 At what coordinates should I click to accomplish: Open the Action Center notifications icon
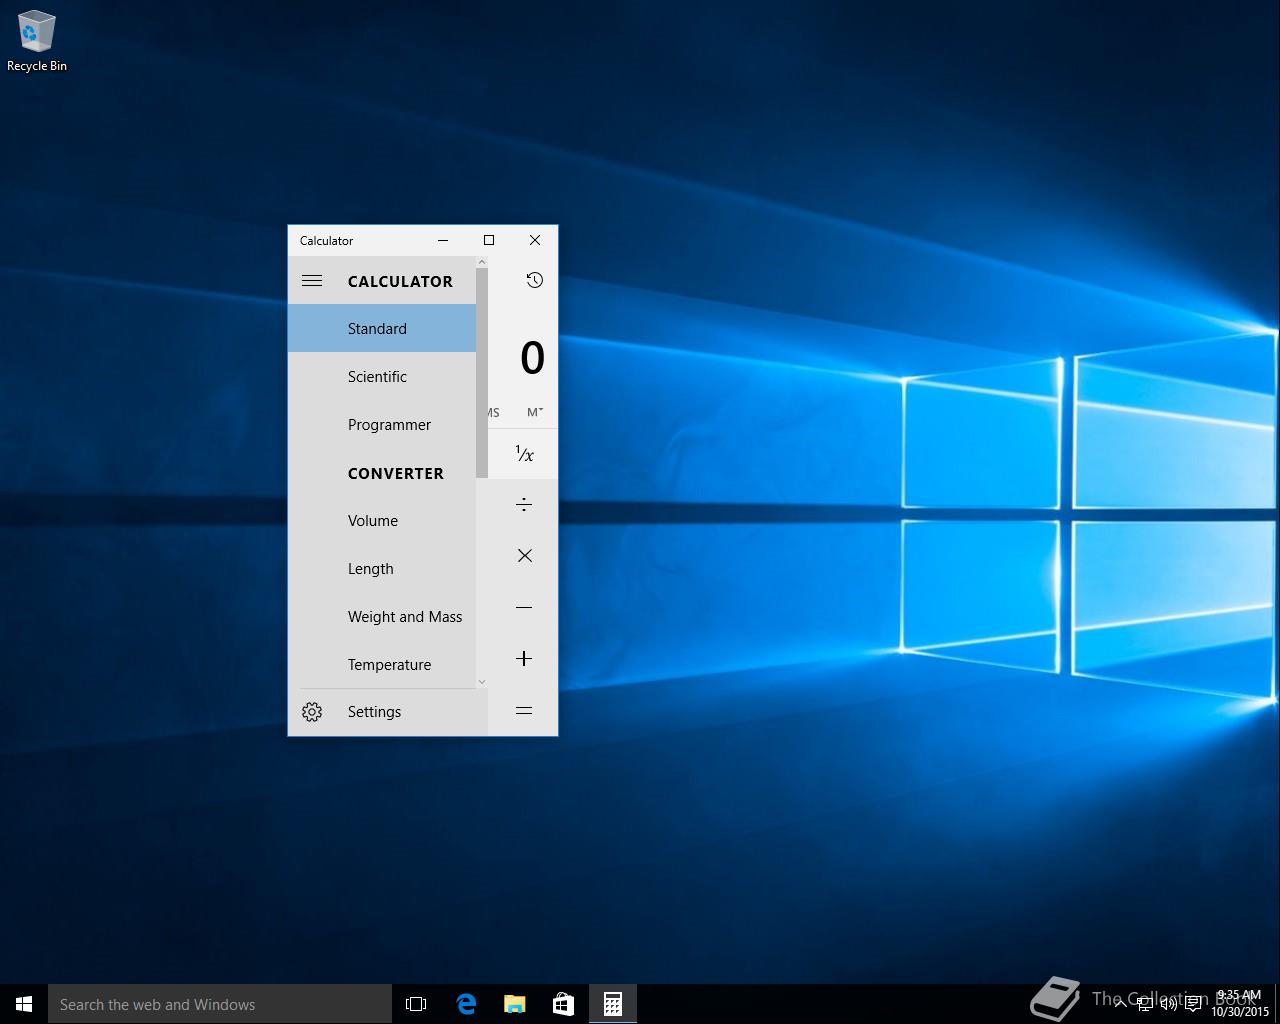pyautogui.click(x=1193, y=1004)
